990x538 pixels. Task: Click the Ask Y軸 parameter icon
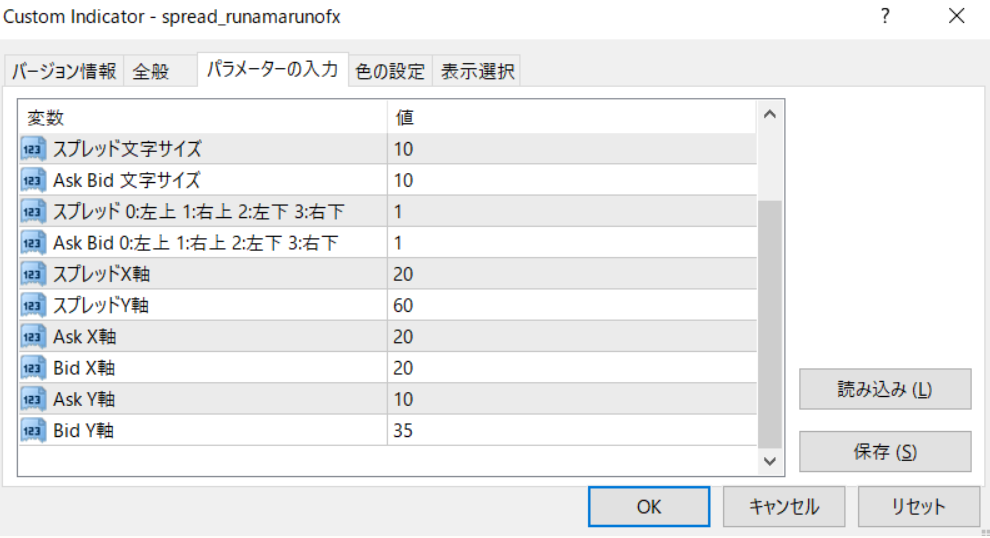[34, 399]
